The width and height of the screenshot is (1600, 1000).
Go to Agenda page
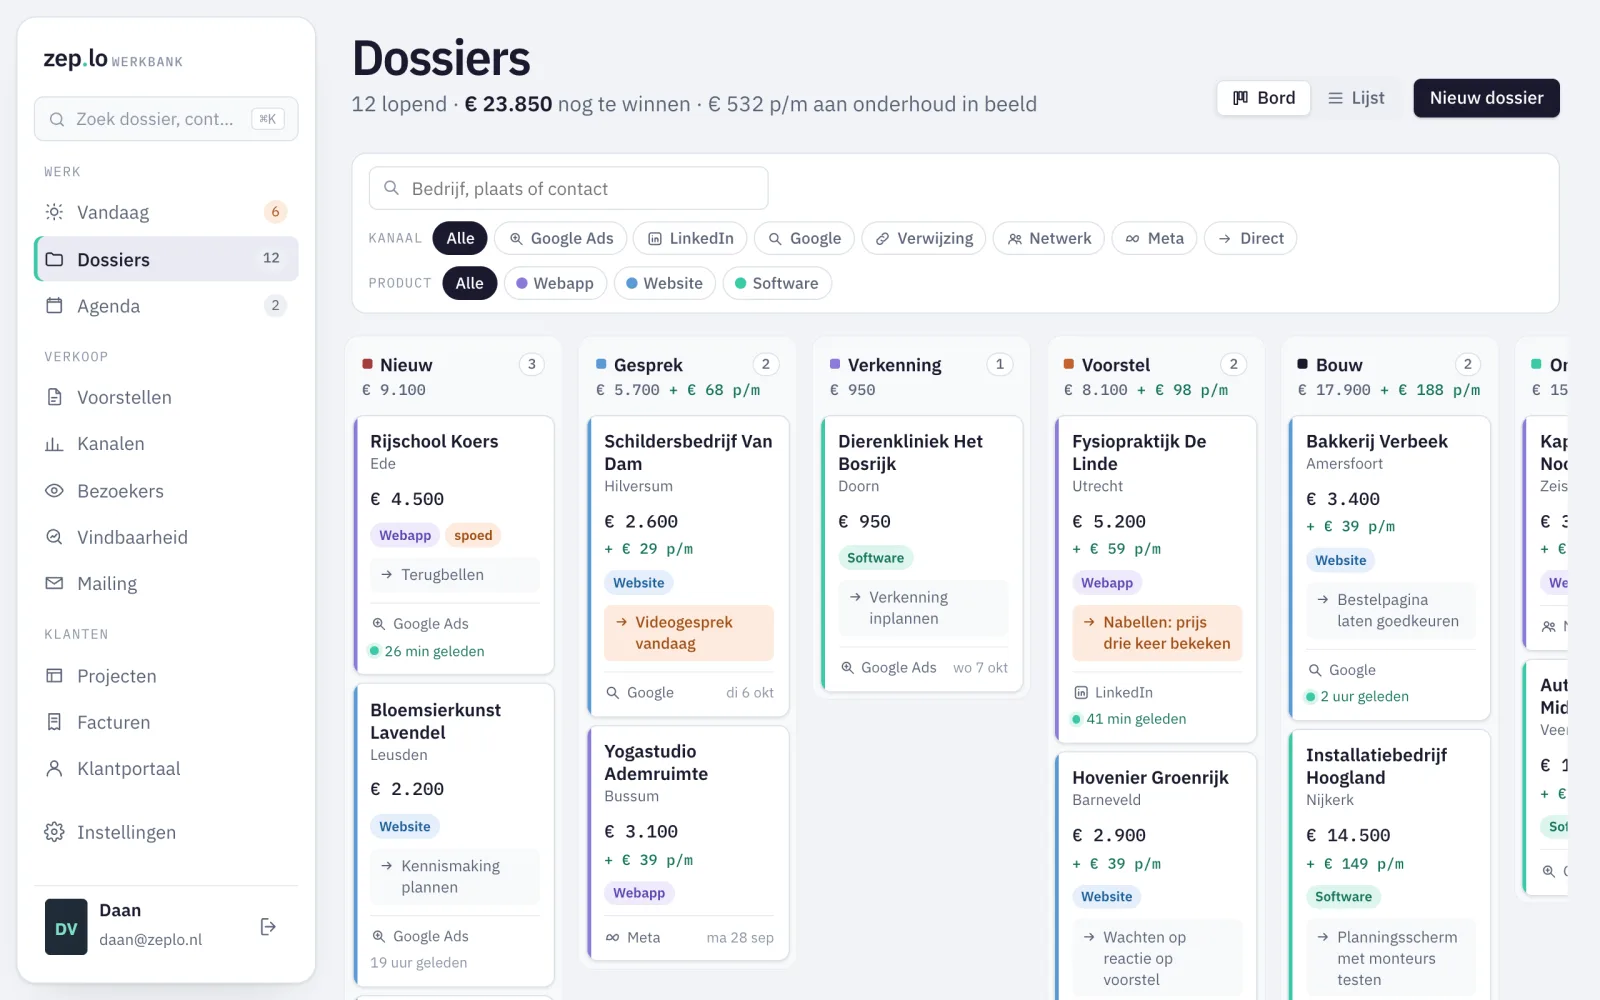166,306
